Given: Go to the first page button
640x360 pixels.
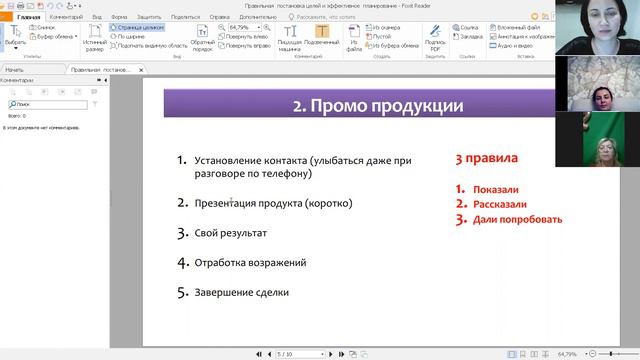Looking at the screenshot, I should pyautogui.click(x=259, y=354).
